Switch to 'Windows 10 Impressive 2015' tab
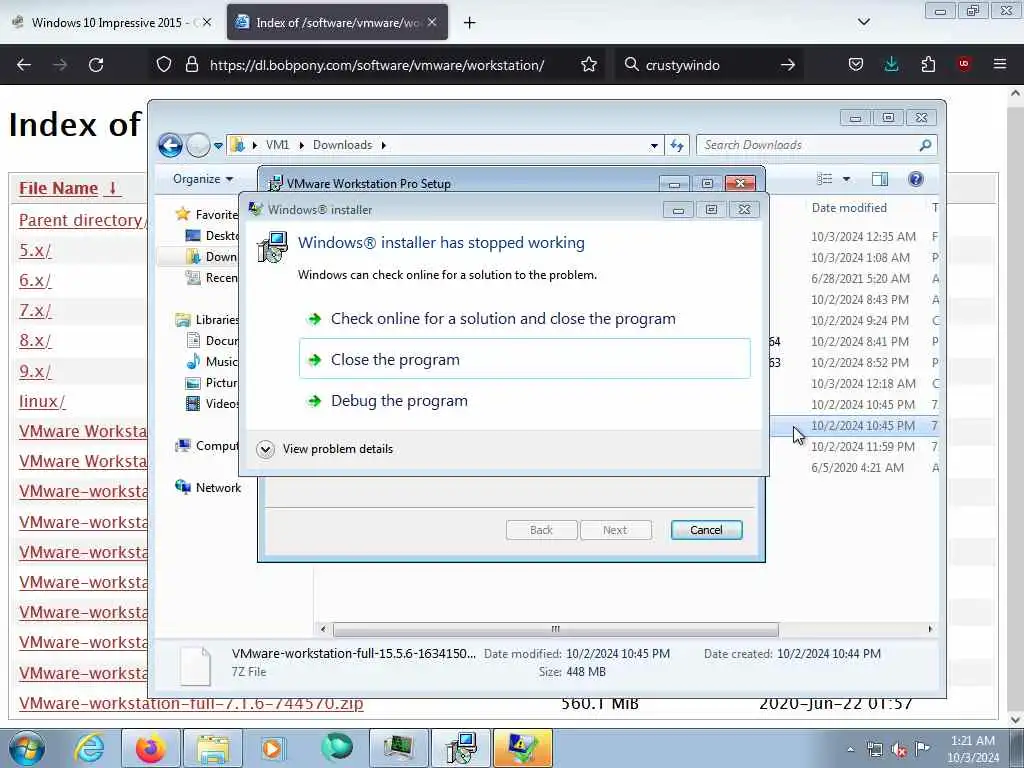This screenshot has width=1024, height=768. (x=106, y=23)
